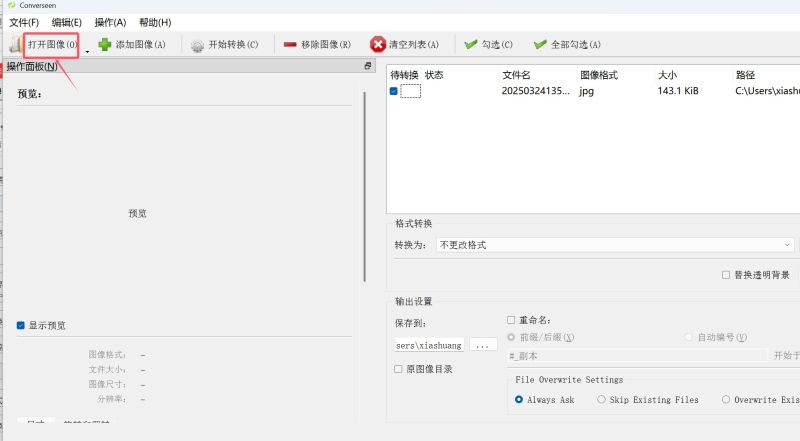
Task: Click the ... browse folder button
Action: [x=483, y=345]
